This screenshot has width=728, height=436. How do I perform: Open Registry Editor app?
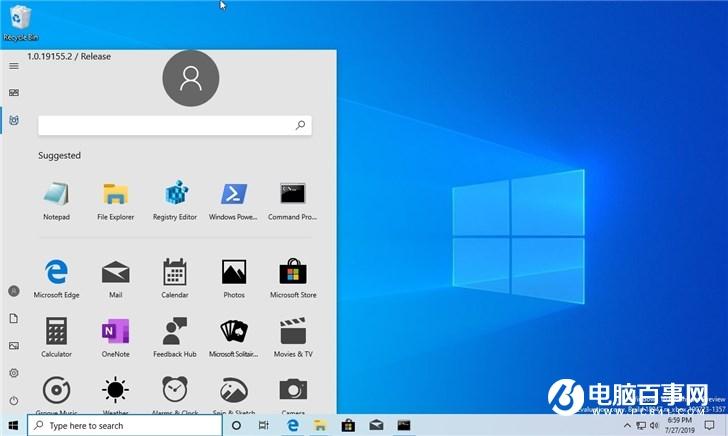point(175,202)
